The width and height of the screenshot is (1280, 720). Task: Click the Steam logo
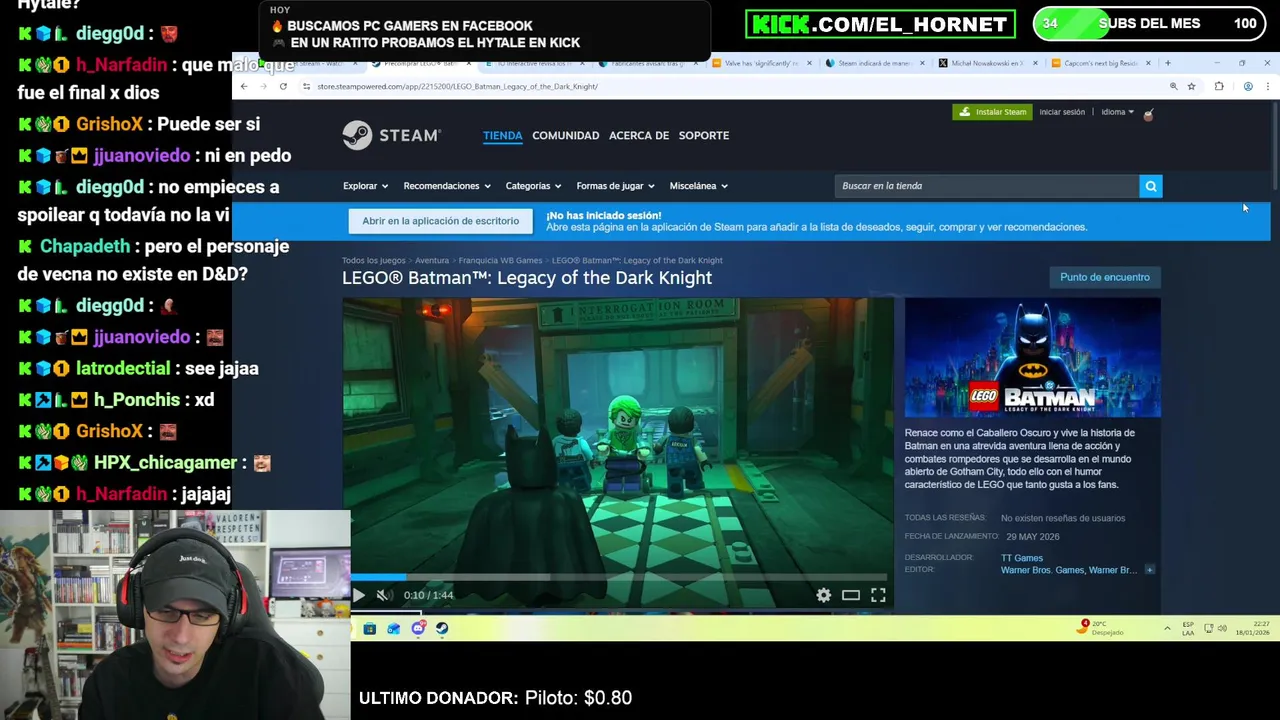(391, 135)
